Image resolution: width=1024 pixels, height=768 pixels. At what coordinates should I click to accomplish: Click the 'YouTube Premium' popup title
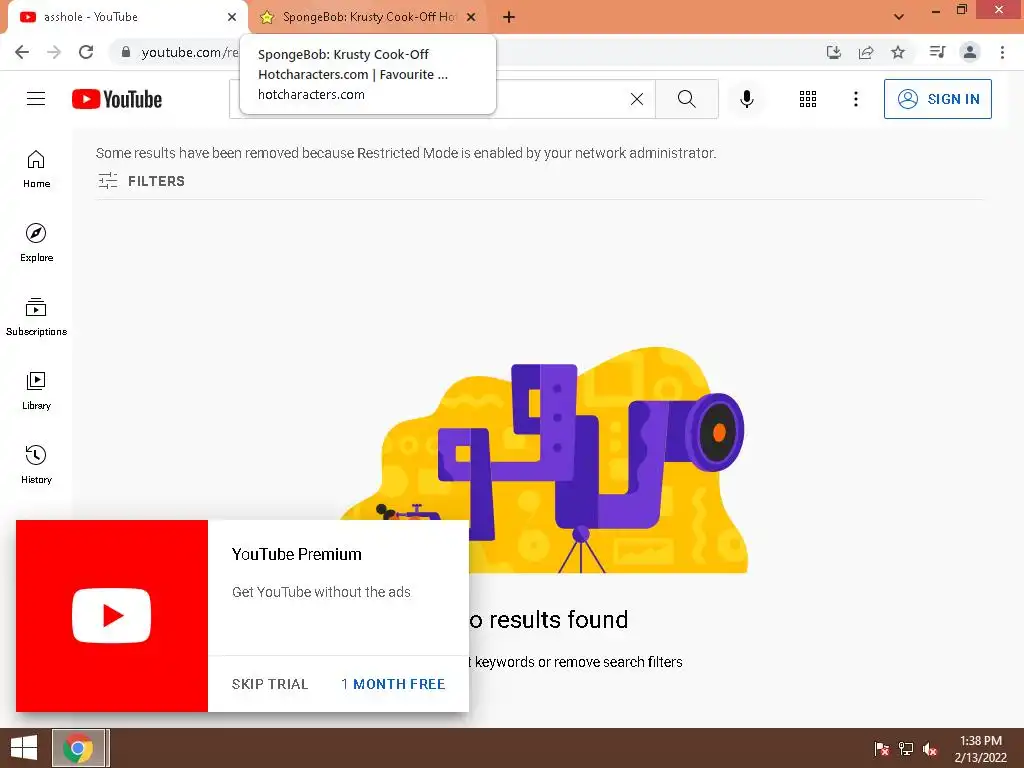pyautogui.click(x=296, y=554)
